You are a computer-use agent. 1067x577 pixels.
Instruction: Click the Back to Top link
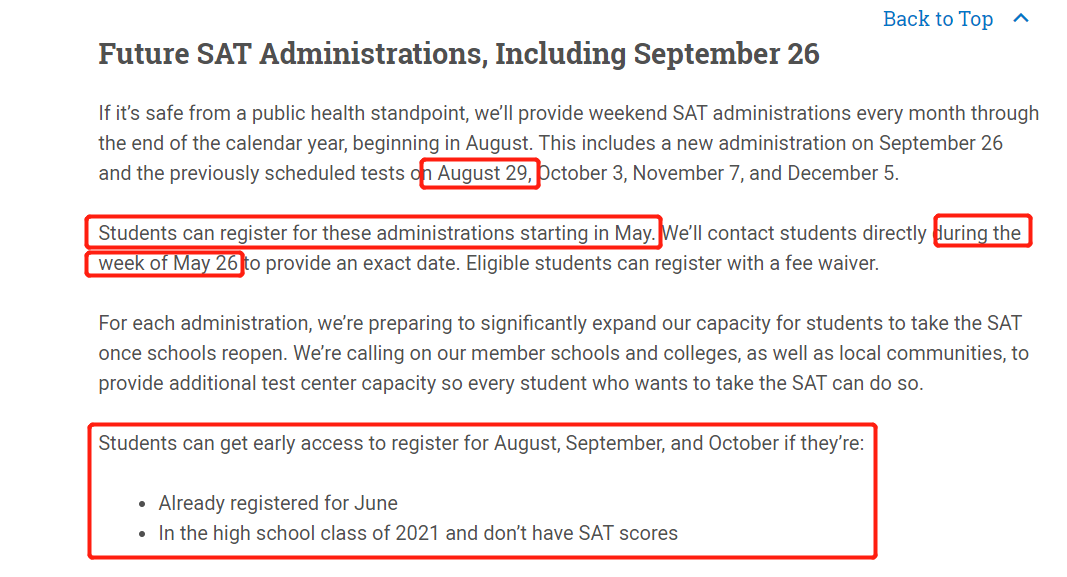tap(938, 19)
